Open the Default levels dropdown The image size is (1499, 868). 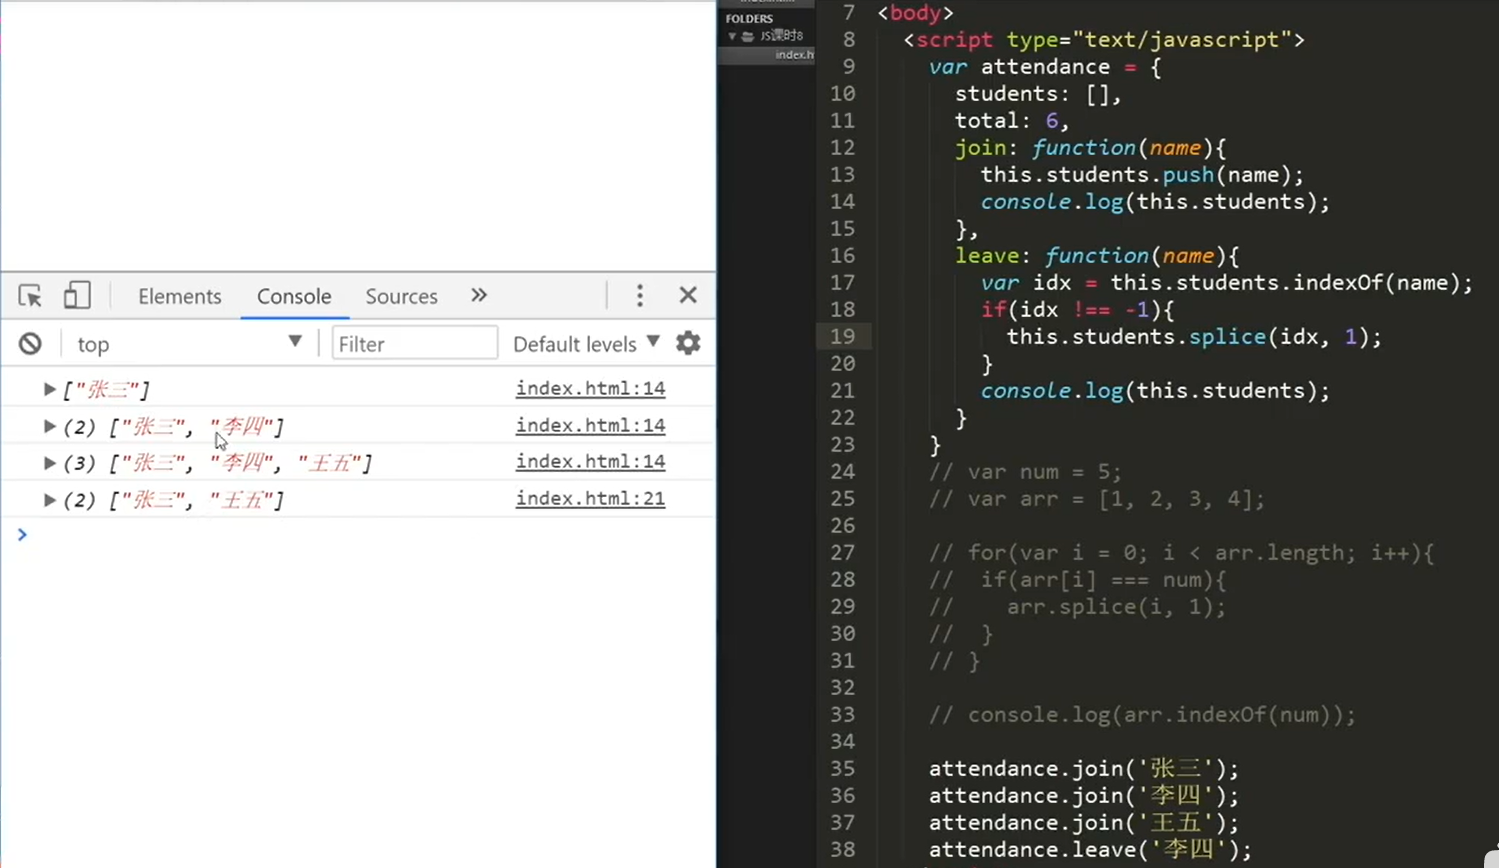coord(587,344)
